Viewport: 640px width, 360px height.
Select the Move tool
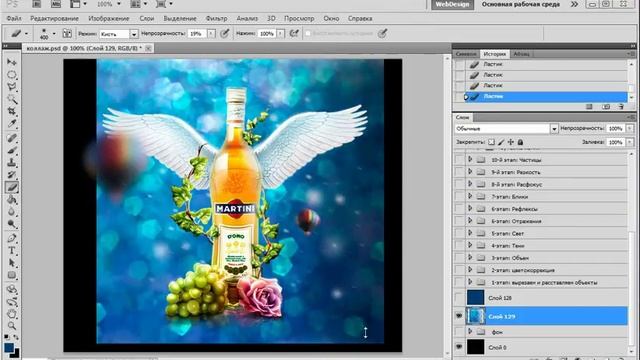11,62
